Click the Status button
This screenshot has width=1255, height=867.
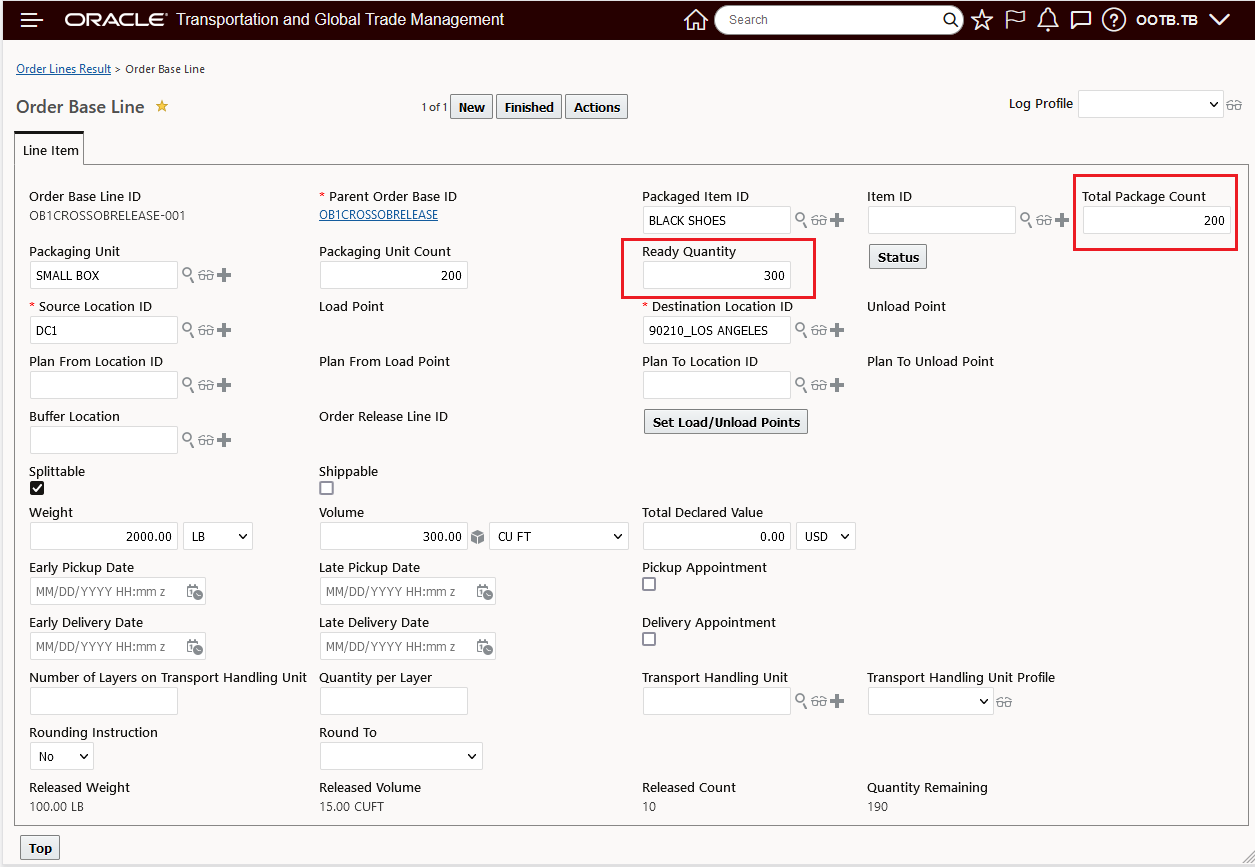(x=898, y=257)
